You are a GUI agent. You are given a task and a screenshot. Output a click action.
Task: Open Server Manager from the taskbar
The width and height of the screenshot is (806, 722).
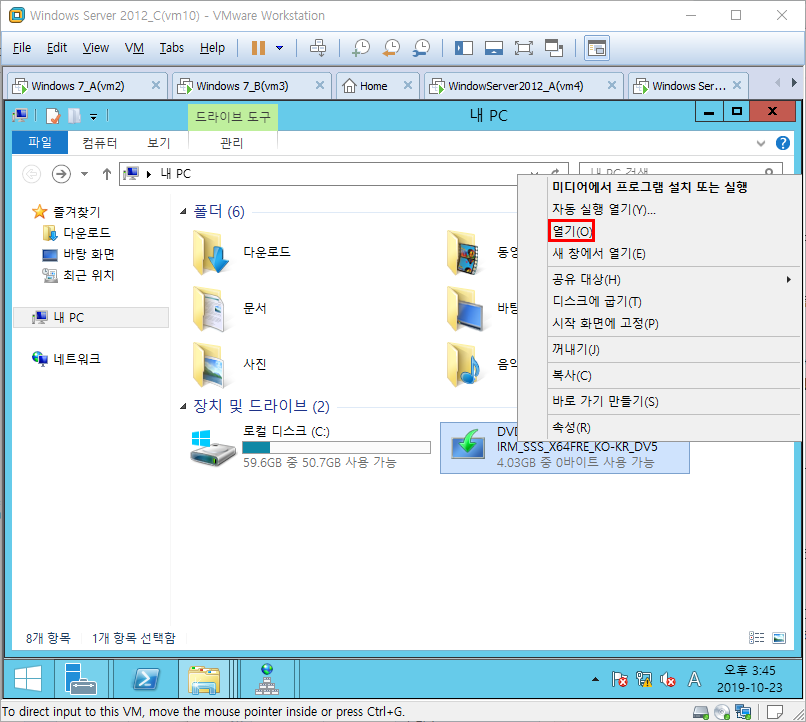click(x=81, y=678)
